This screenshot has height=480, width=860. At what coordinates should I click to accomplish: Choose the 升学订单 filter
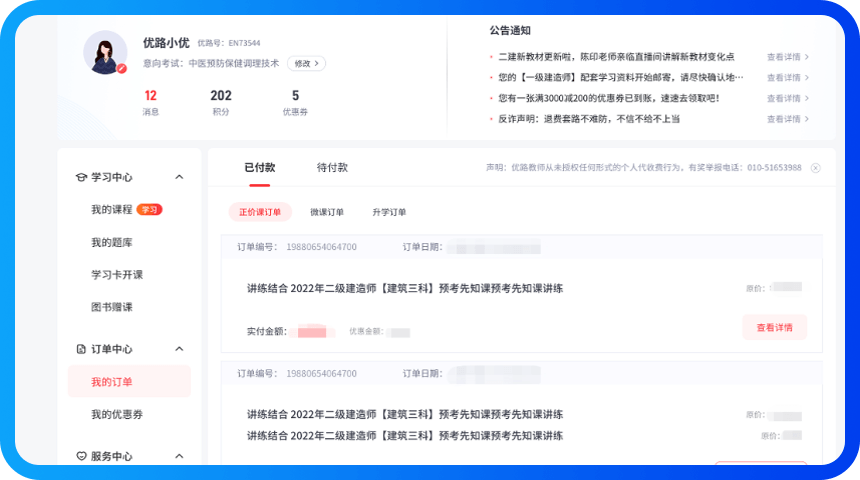(x=389, y=212)
